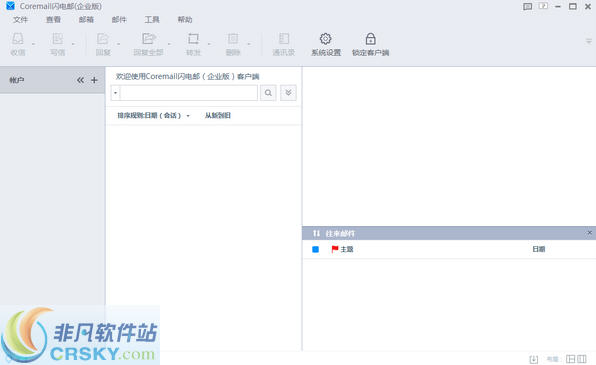Click the 回复全部 reply-all icon
The width and height of the screenshot is (596, 365).
click(149, 39)
